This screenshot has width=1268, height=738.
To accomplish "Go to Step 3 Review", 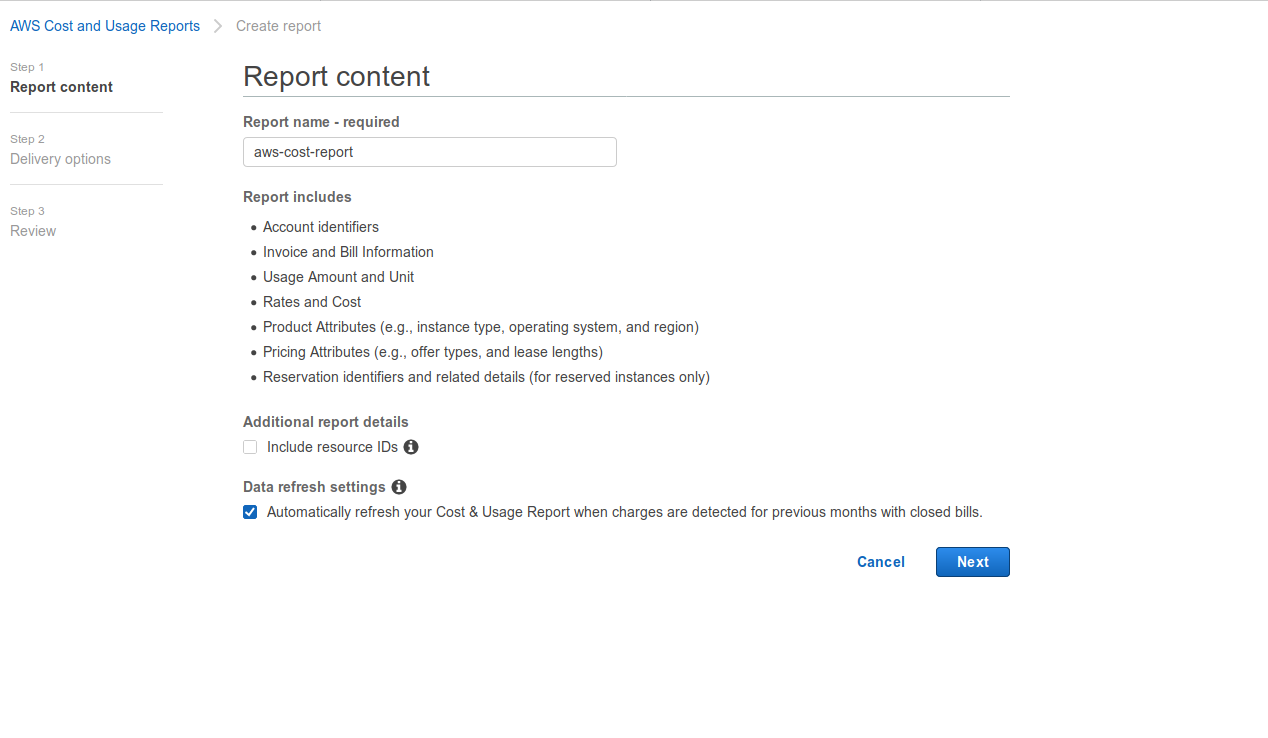I will [x=33, y=222].
